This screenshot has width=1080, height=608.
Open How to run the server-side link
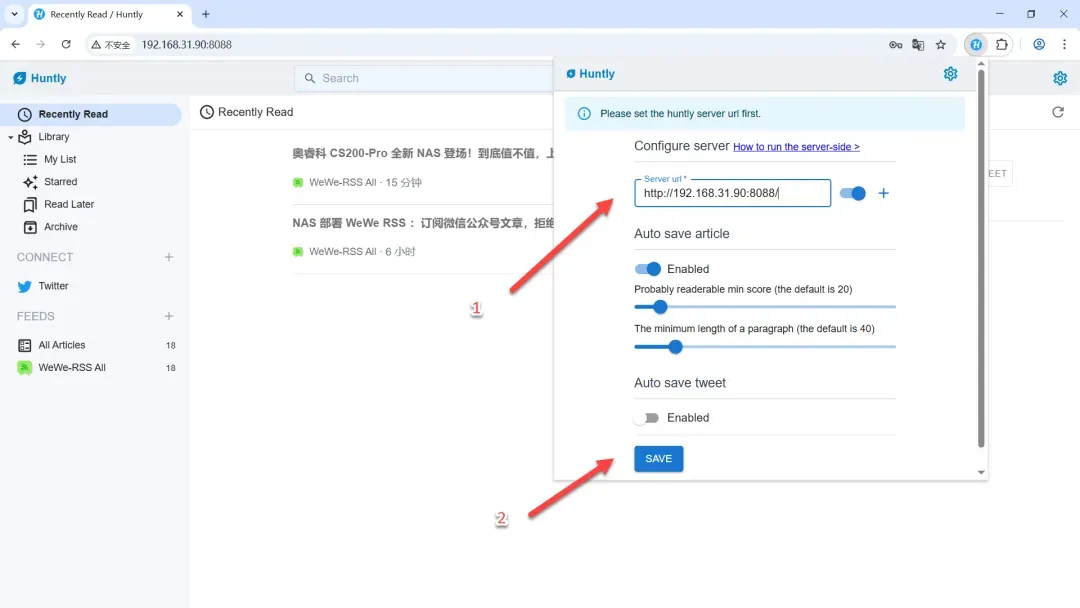[x=796, y=147]
